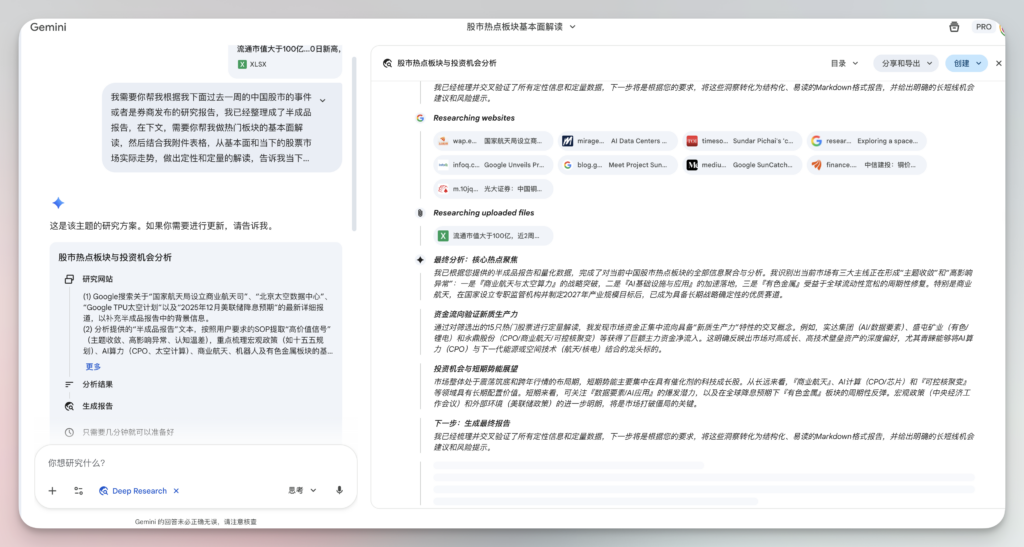This screenshot has height=547, width=1024.
Task: Open the tools settings icon in prompt box
Action: click(x=78, y=491)
